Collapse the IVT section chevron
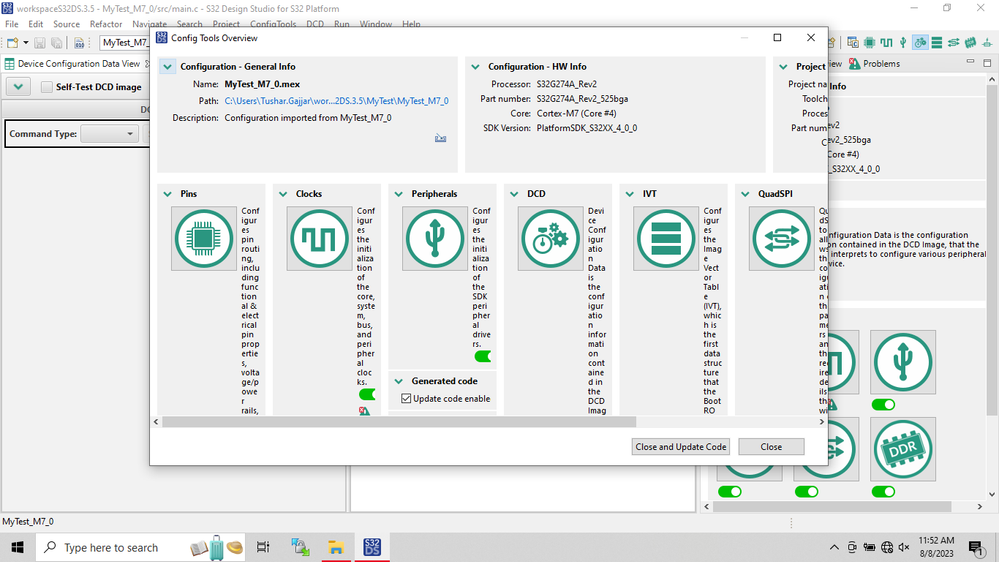This screenshot has width=999, height=562. click(x=629, y=194)
